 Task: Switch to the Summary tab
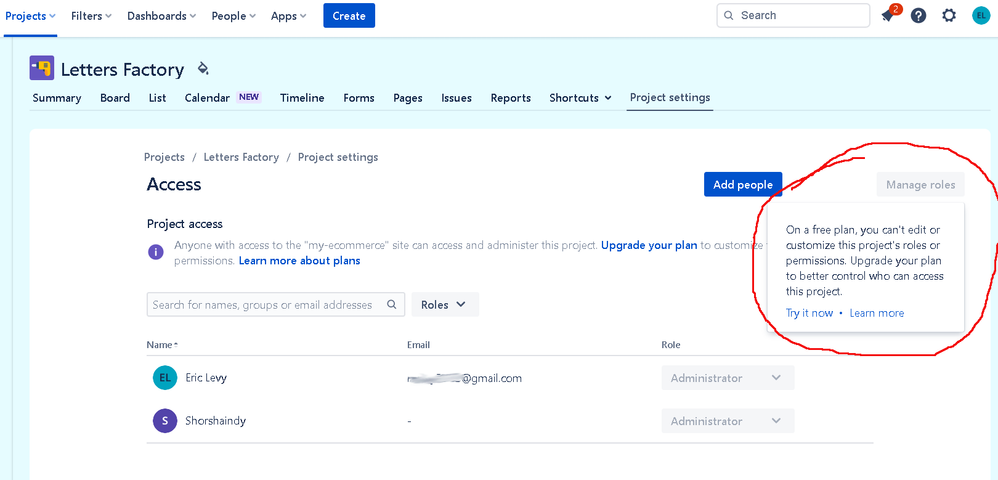tap(57, 98)
